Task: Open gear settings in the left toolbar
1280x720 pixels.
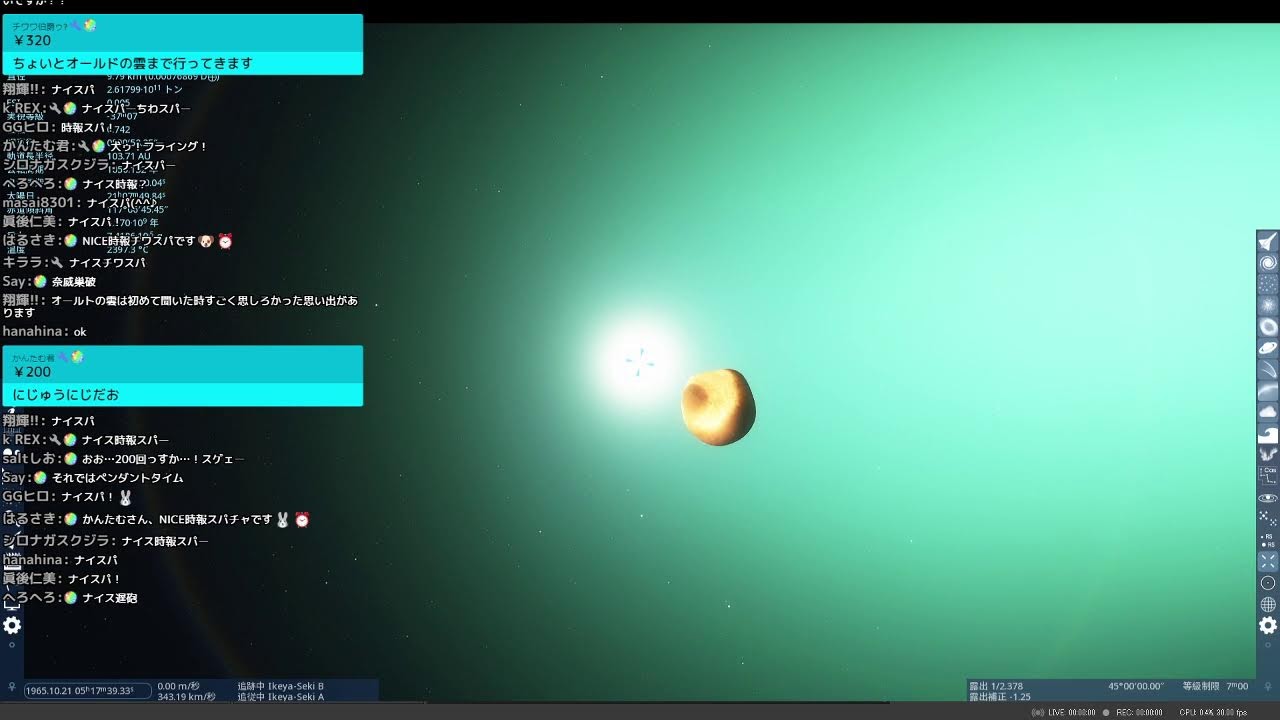Action: pos(12,626)
